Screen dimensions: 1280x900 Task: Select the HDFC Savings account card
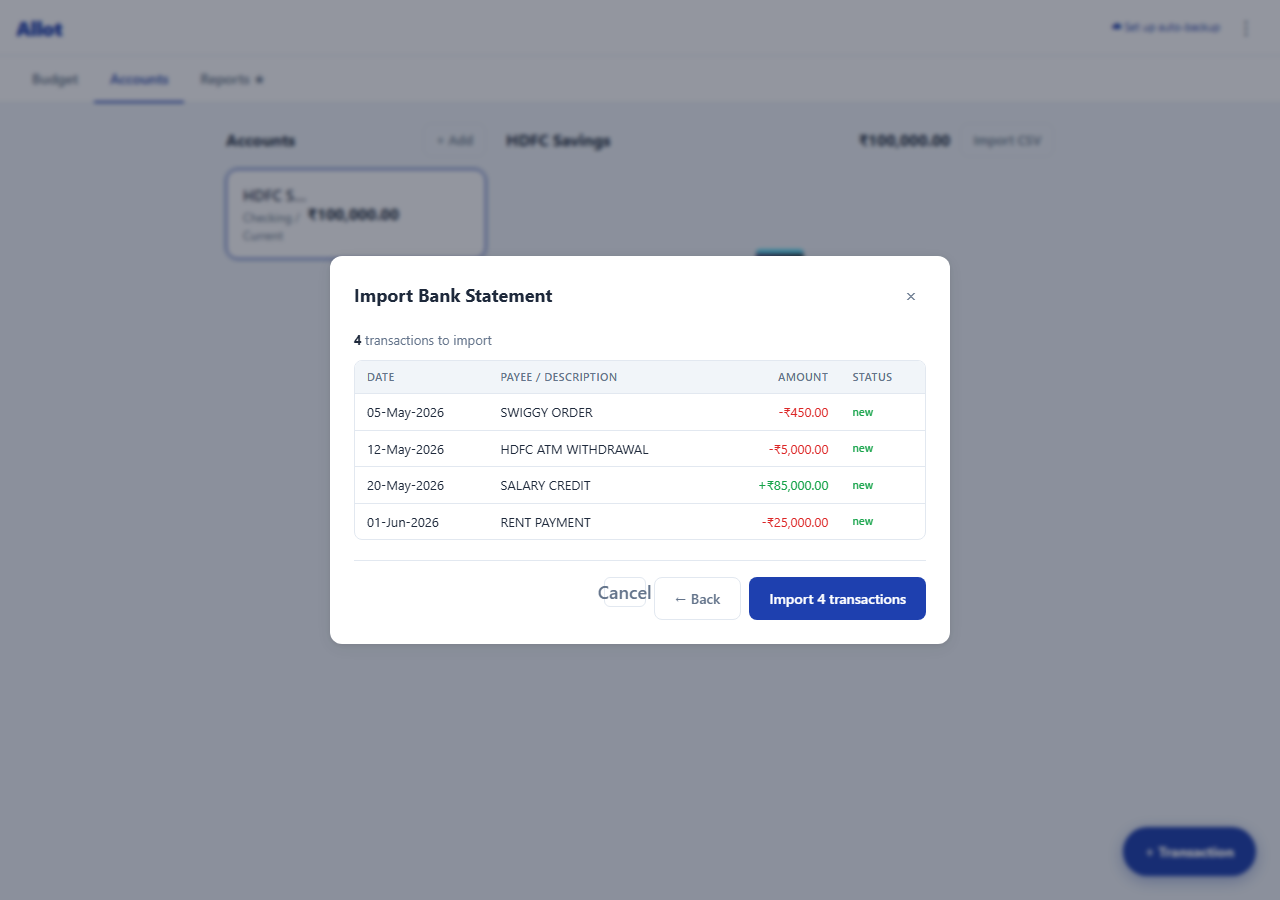(x=356, y=214)
